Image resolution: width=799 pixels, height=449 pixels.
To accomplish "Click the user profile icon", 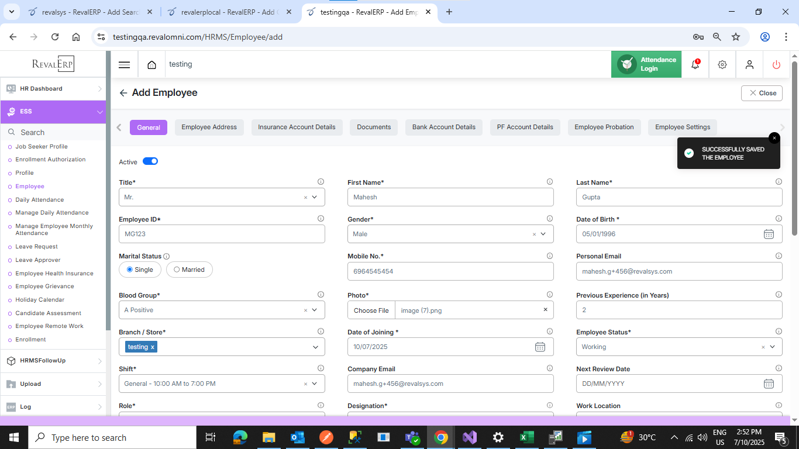I will [x=749, y=65].
